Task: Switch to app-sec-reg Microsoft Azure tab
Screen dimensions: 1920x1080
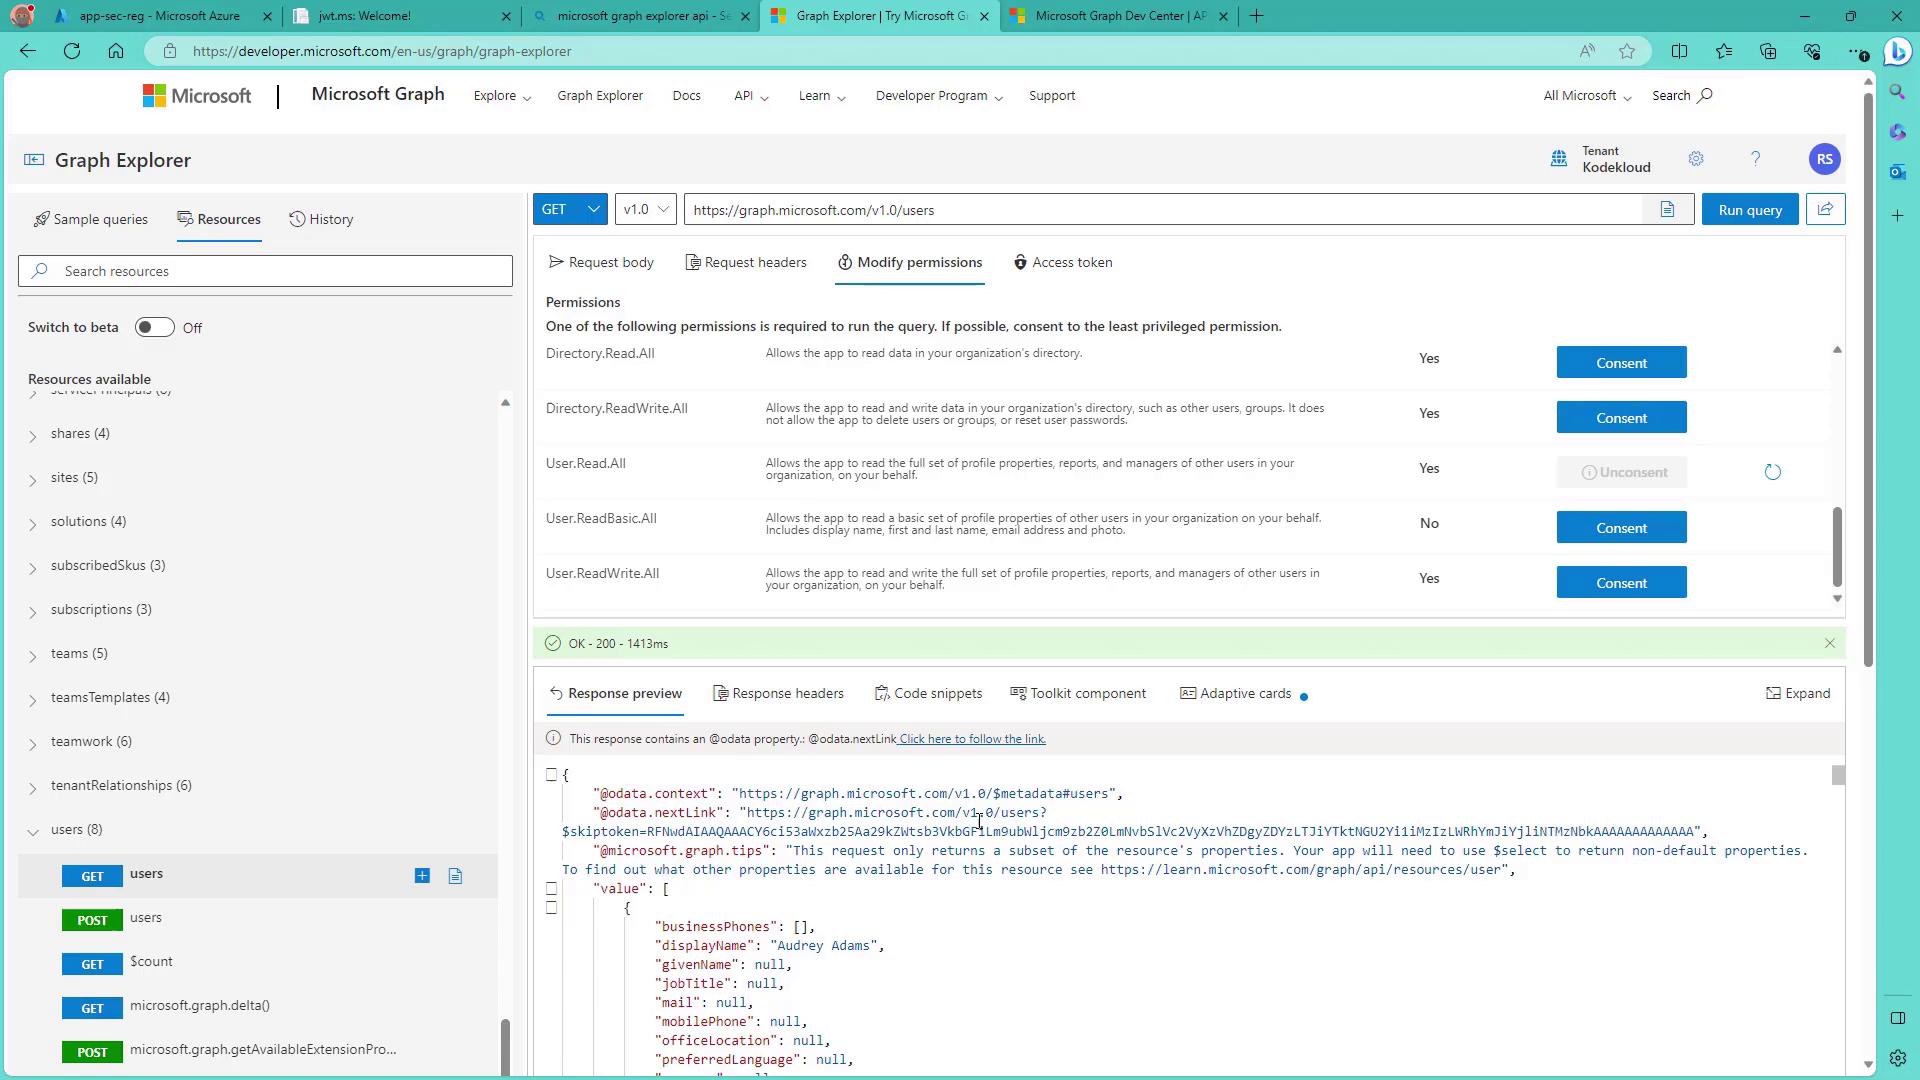Action: tap(160, 16)
